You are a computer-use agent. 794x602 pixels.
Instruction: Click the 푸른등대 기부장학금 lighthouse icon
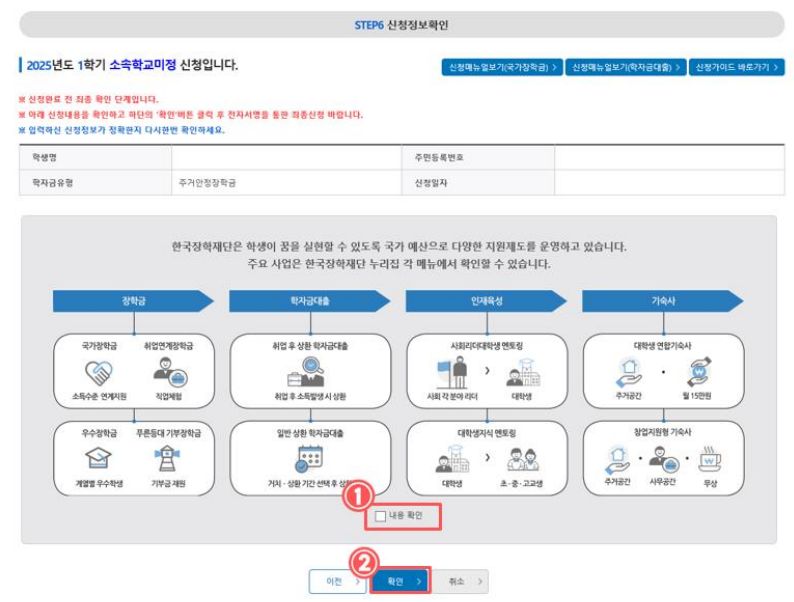[x=167, y=458]
